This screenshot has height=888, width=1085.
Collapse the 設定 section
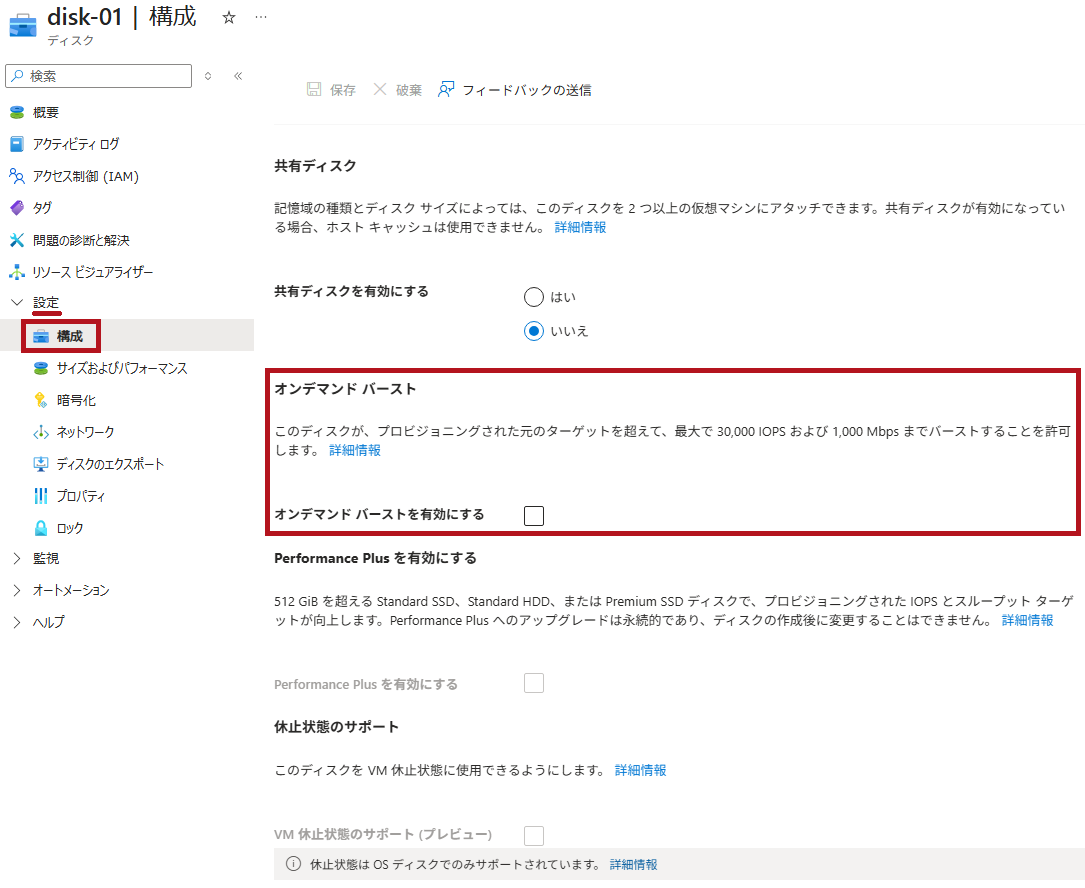tap(17, 302)
